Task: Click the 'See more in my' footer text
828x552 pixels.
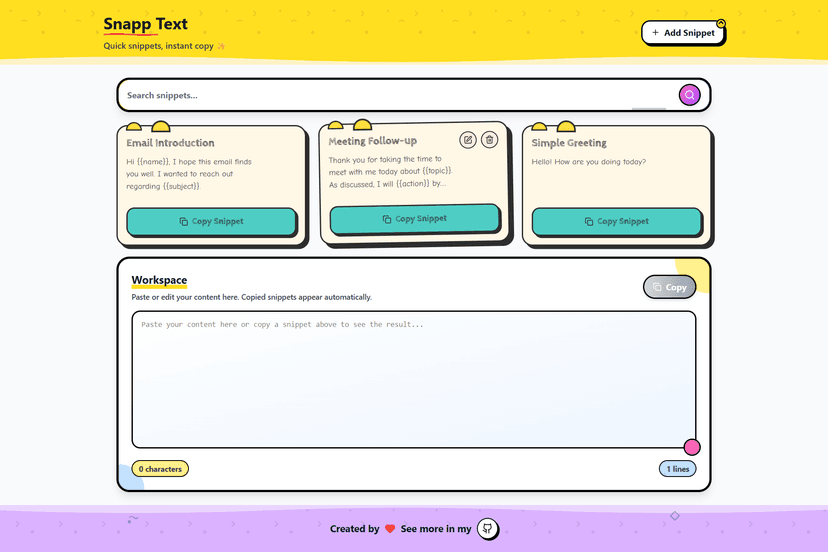Action: point(436,529)
